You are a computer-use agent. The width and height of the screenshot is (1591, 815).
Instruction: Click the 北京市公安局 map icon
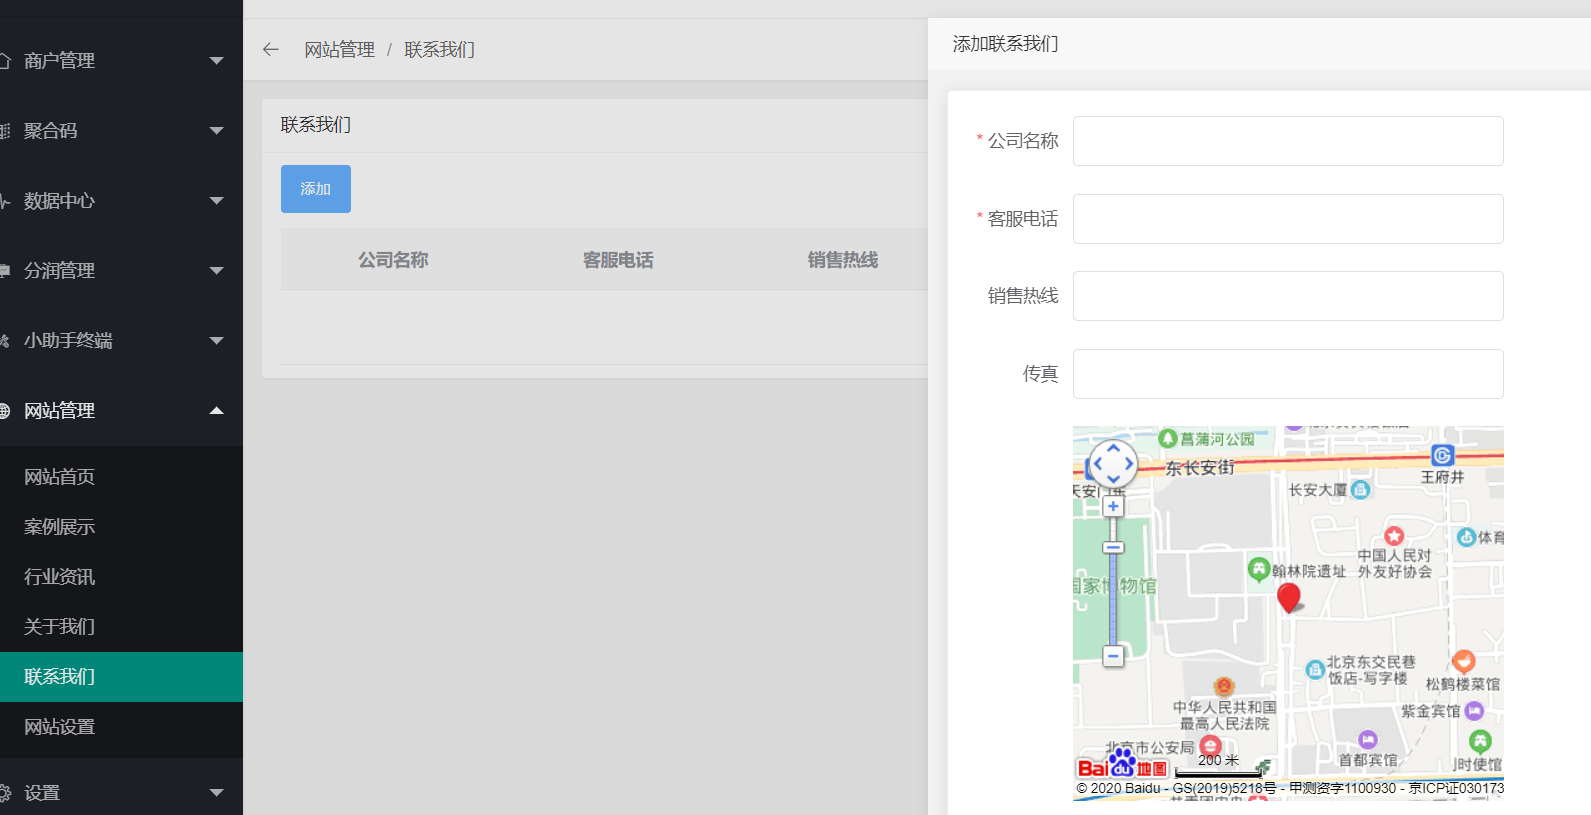click(1210, 746)
